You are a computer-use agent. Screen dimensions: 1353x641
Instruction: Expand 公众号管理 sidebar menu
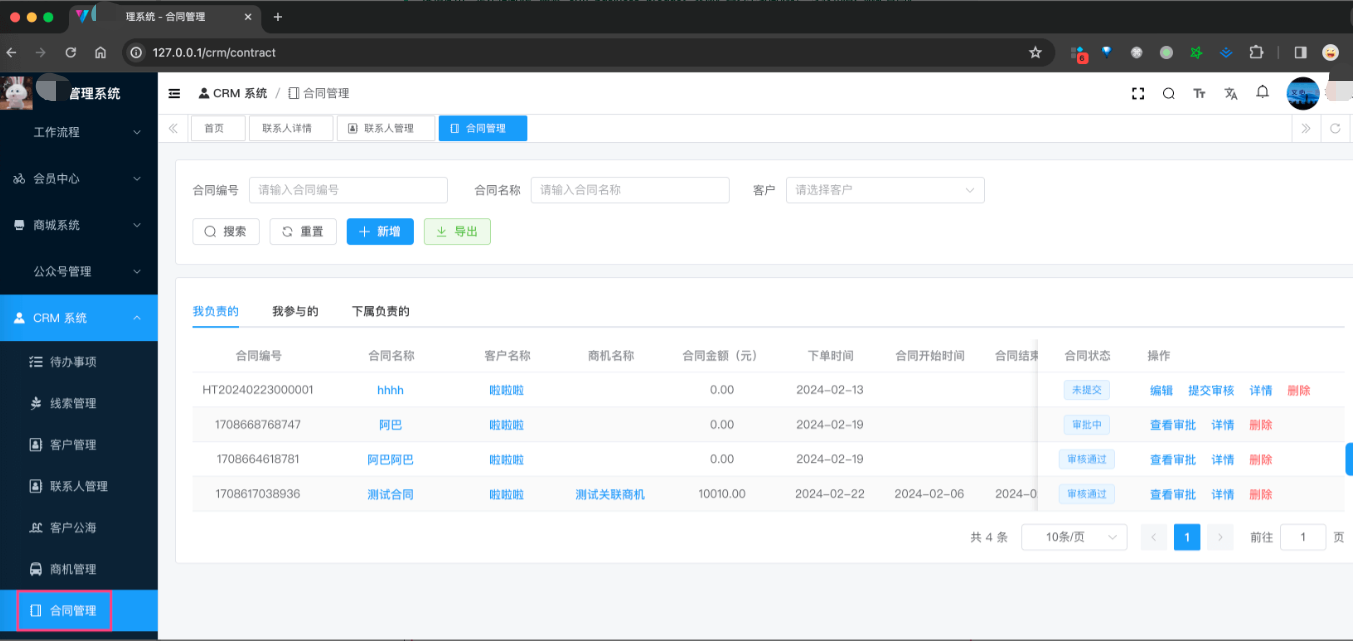(x=79, y=272)
